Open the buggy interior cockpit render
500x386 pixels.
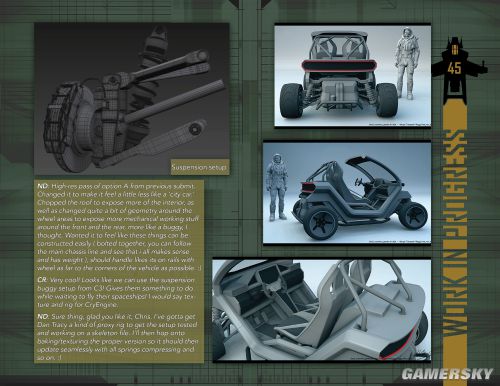click(x=322, y=310)
